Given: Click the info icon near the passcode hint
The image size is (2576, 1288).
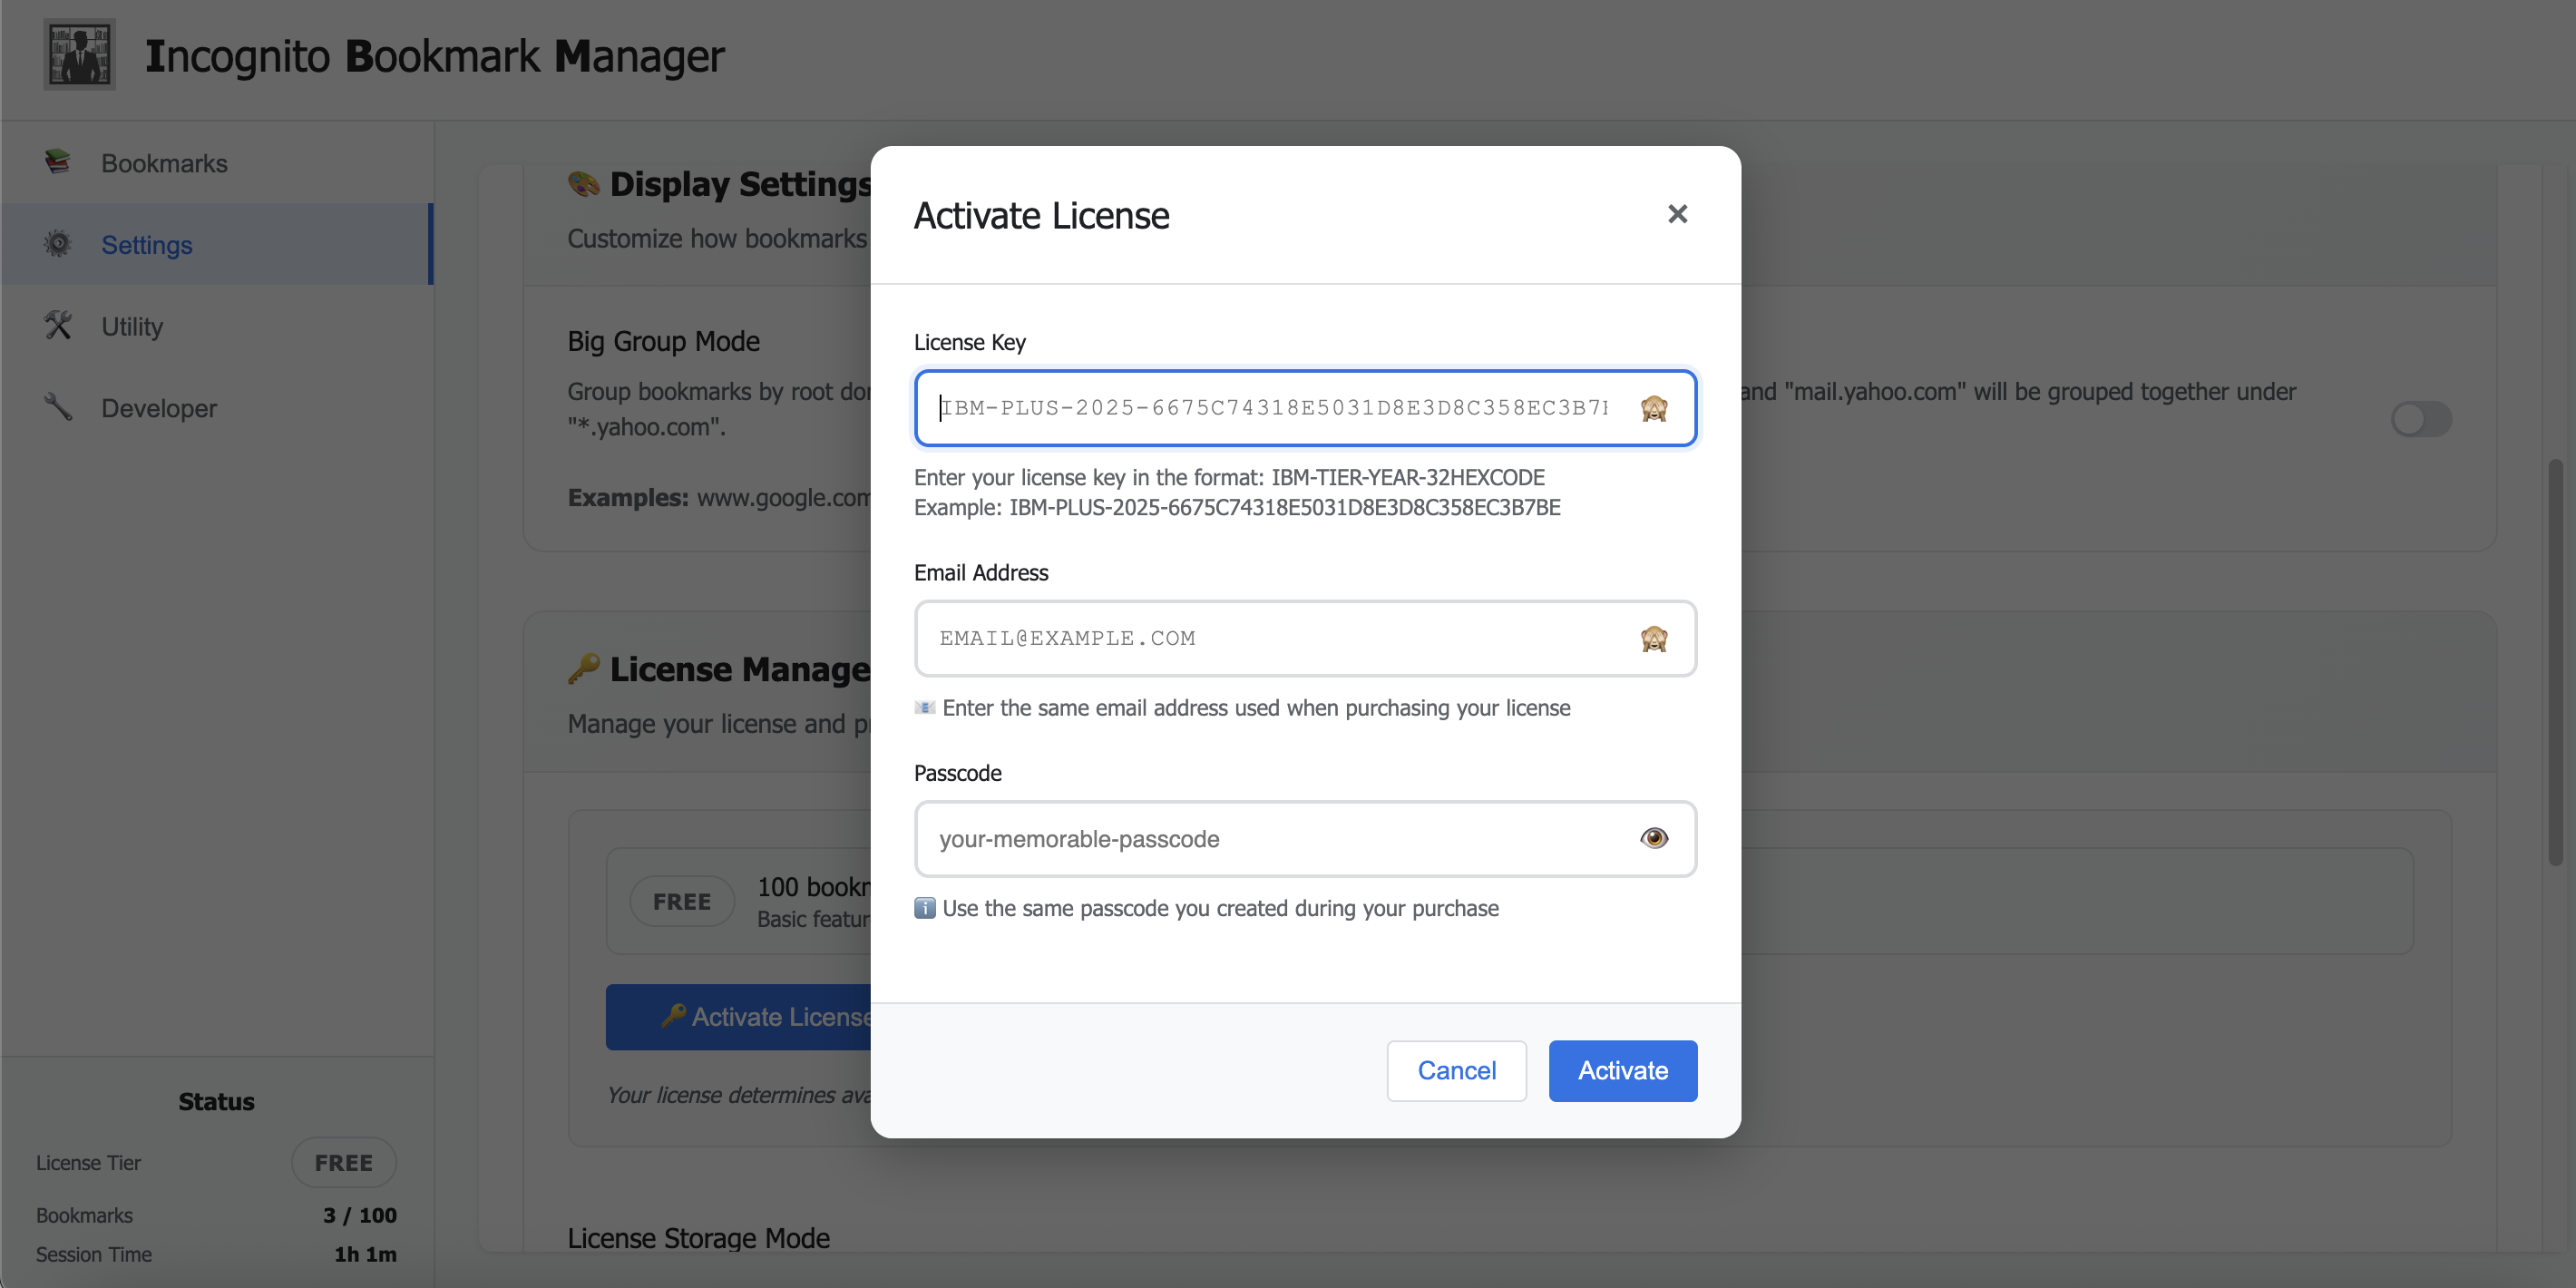Looking at the screenshot, I should coord(923,908).
